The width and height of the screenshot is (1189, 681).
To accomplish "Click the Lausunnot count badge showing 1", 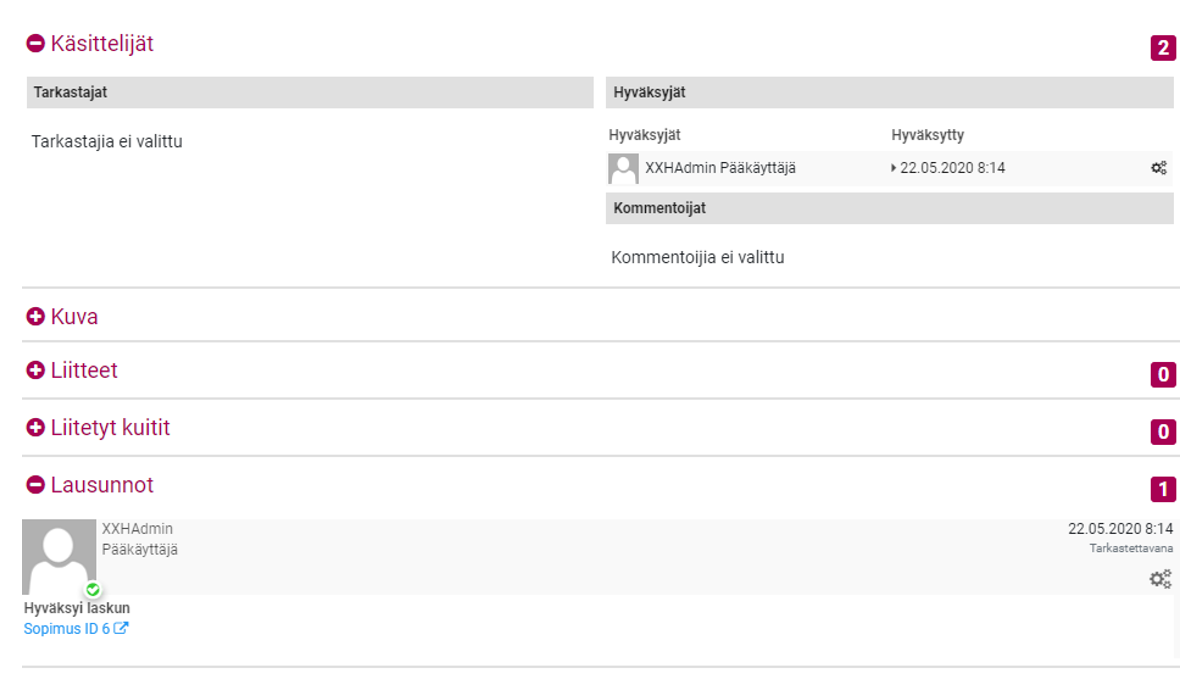I will click(1163, 489).
